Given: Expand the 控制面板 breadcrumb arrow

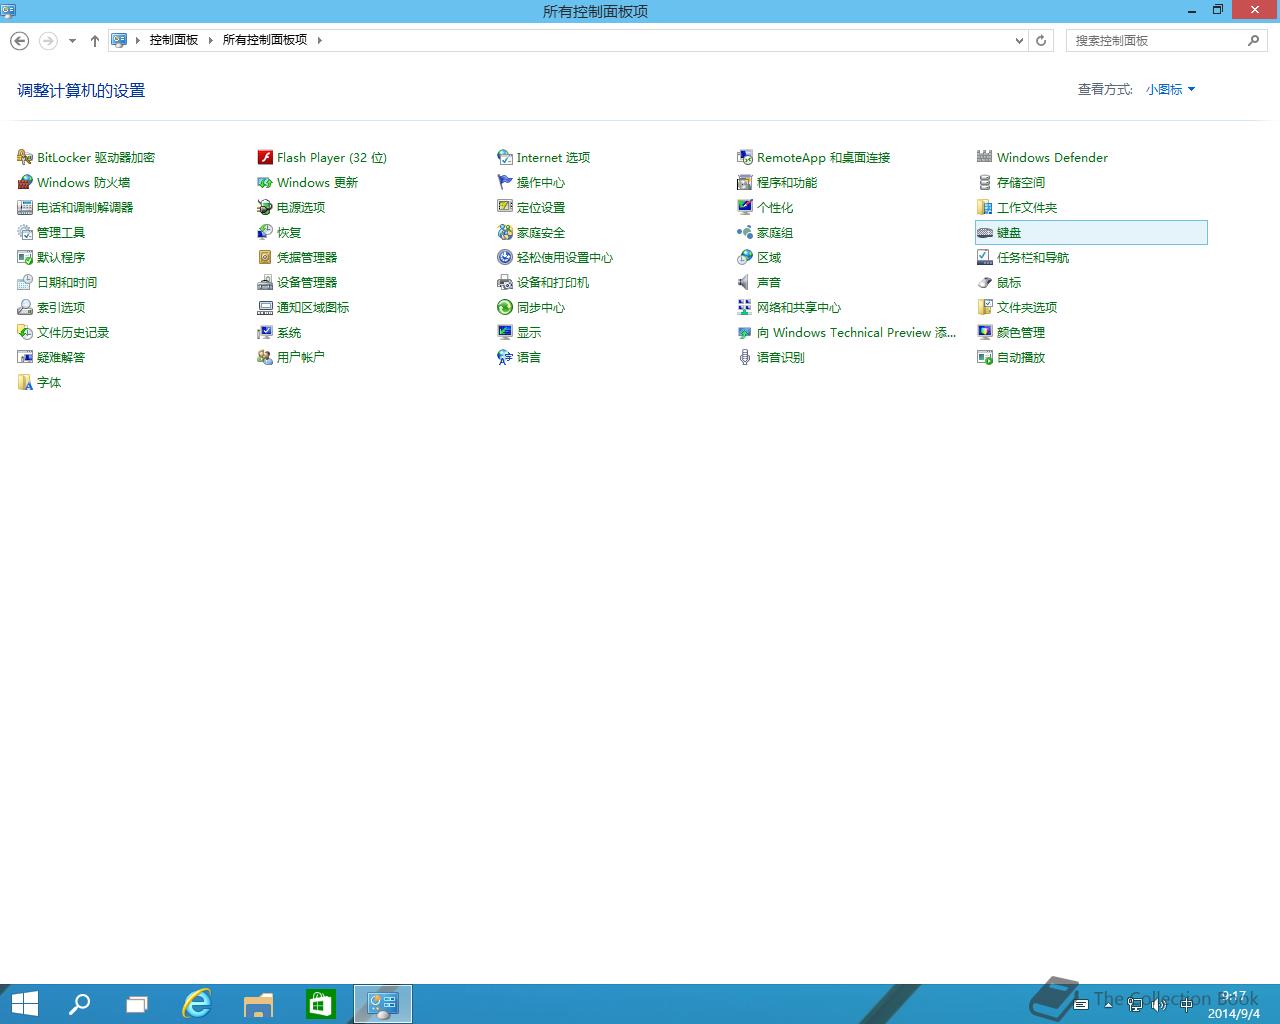Looking at the screenshot, I should click(x=211, y=40).
